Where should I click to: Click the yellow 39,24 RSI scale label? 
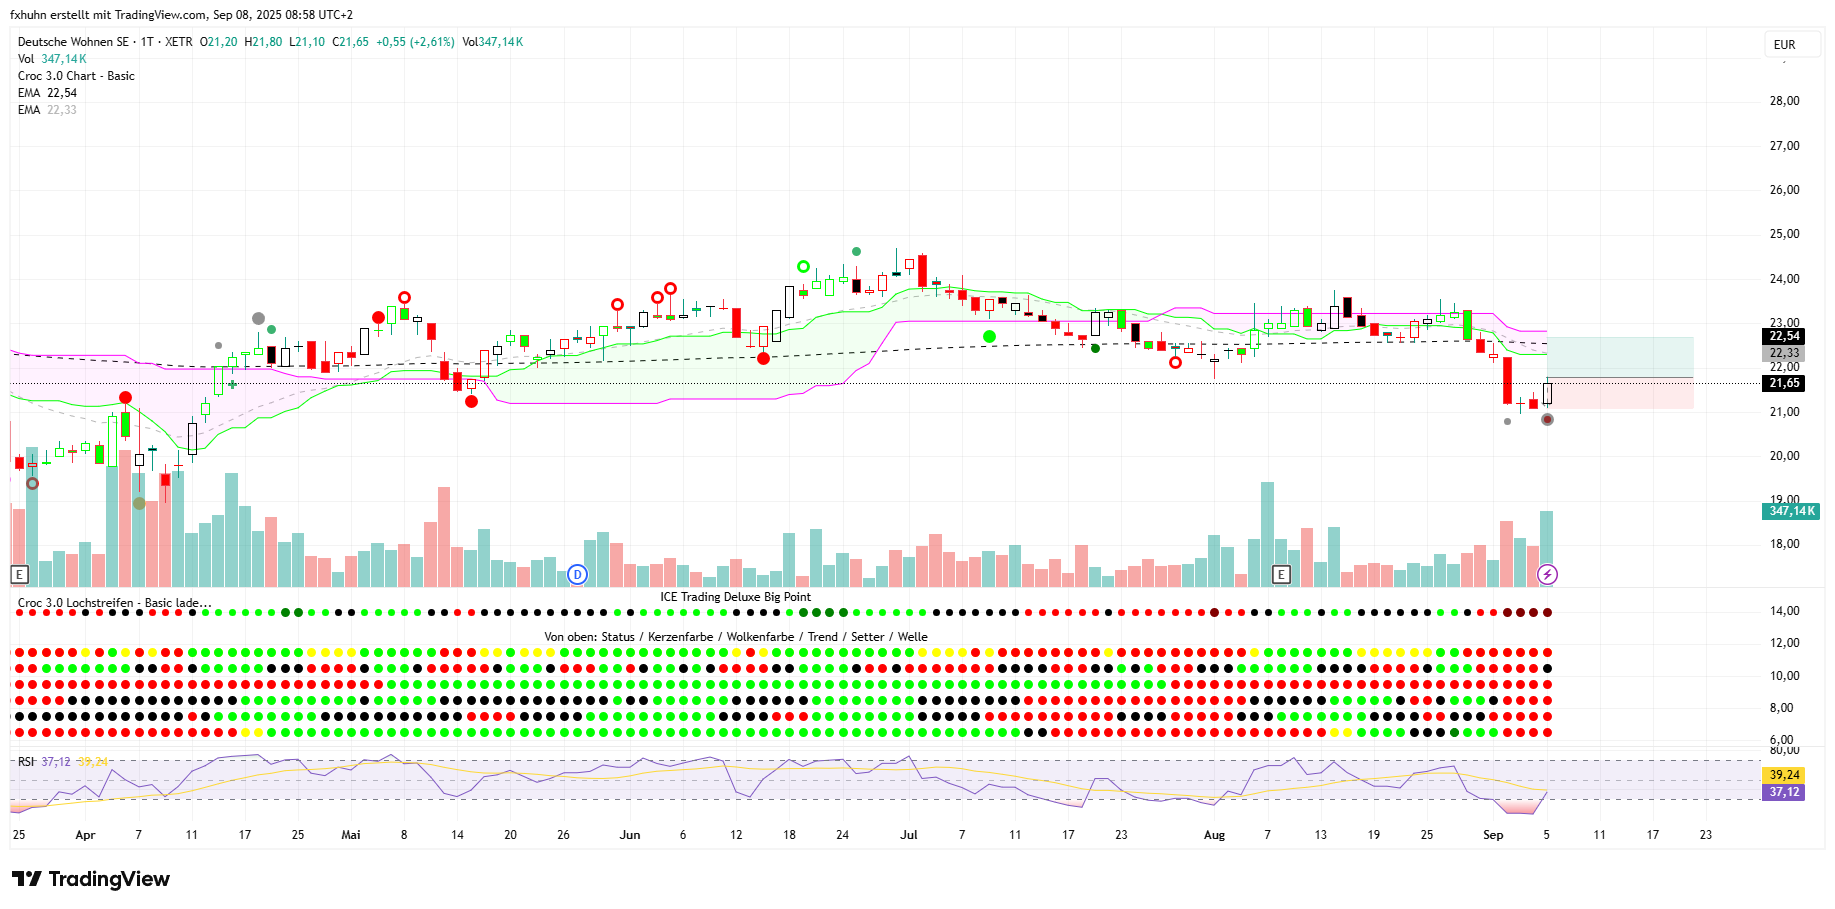[1784, 775]
